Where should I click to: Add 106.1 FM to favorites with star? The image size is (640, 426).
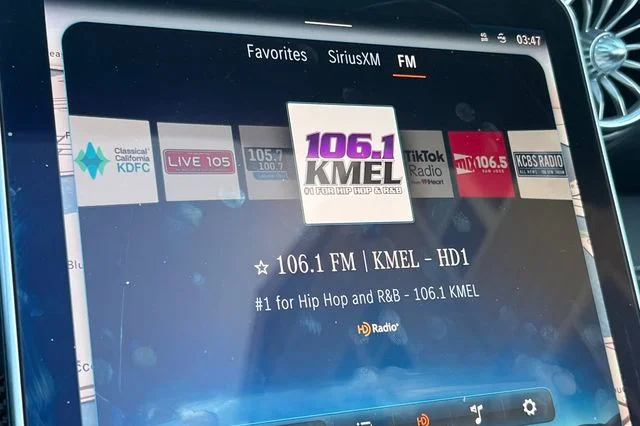261,268
